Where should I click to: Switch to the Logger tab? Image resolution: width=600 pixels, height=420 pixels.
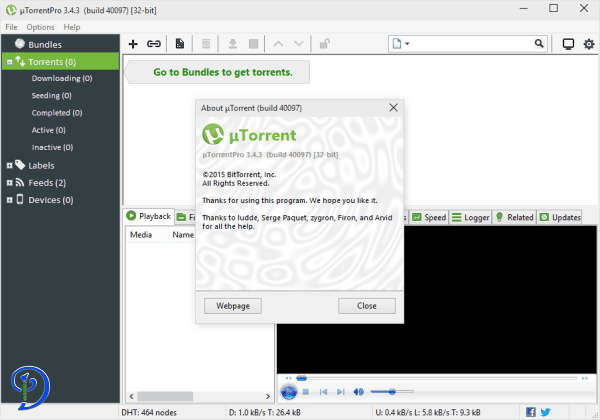[470, 217]
